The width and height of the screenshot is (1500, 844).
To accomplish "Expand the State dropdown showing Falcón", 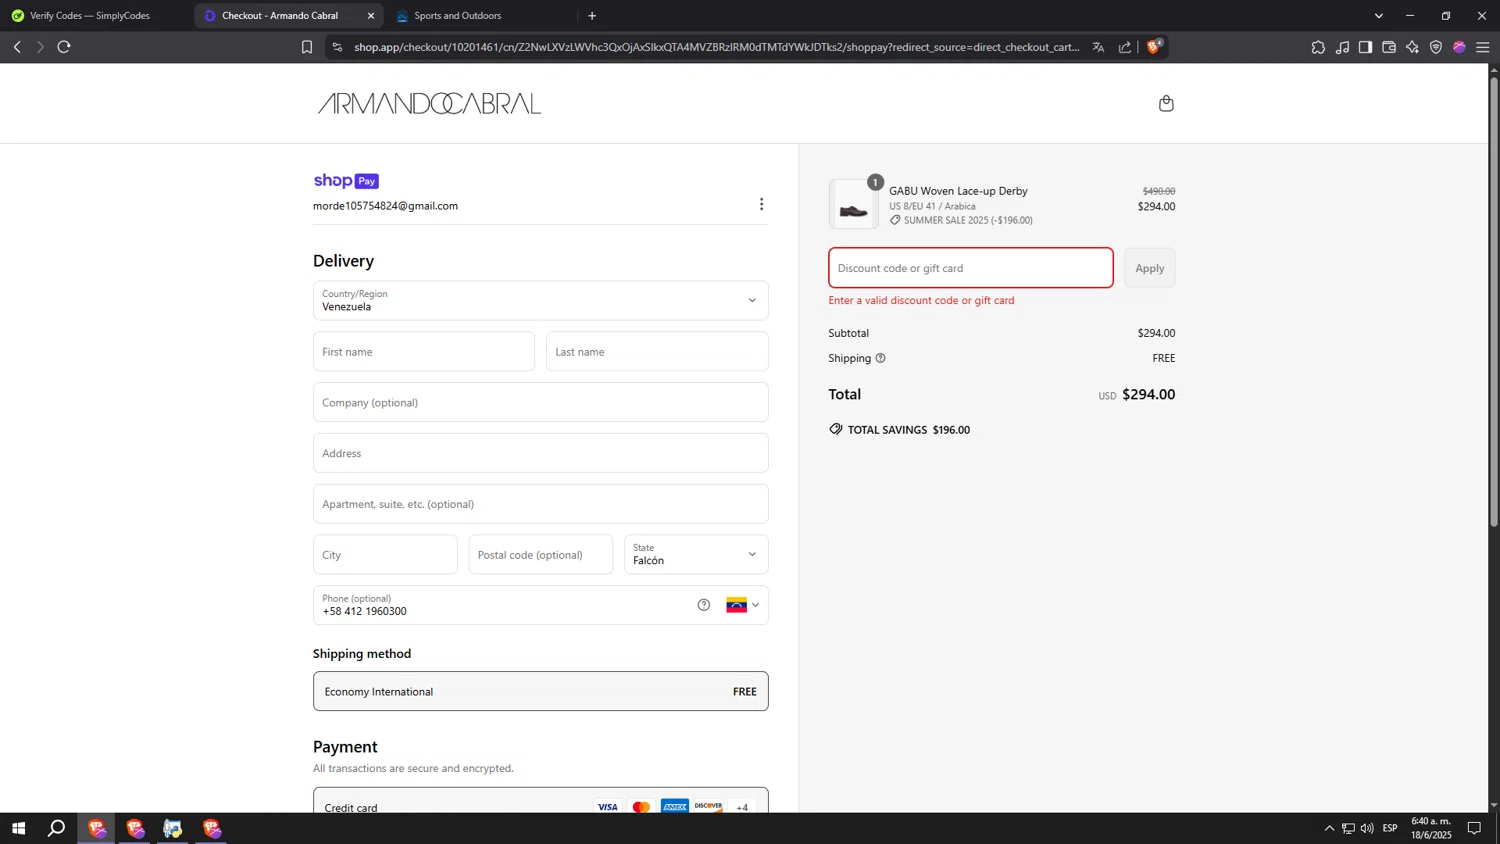I will point(696,554).
